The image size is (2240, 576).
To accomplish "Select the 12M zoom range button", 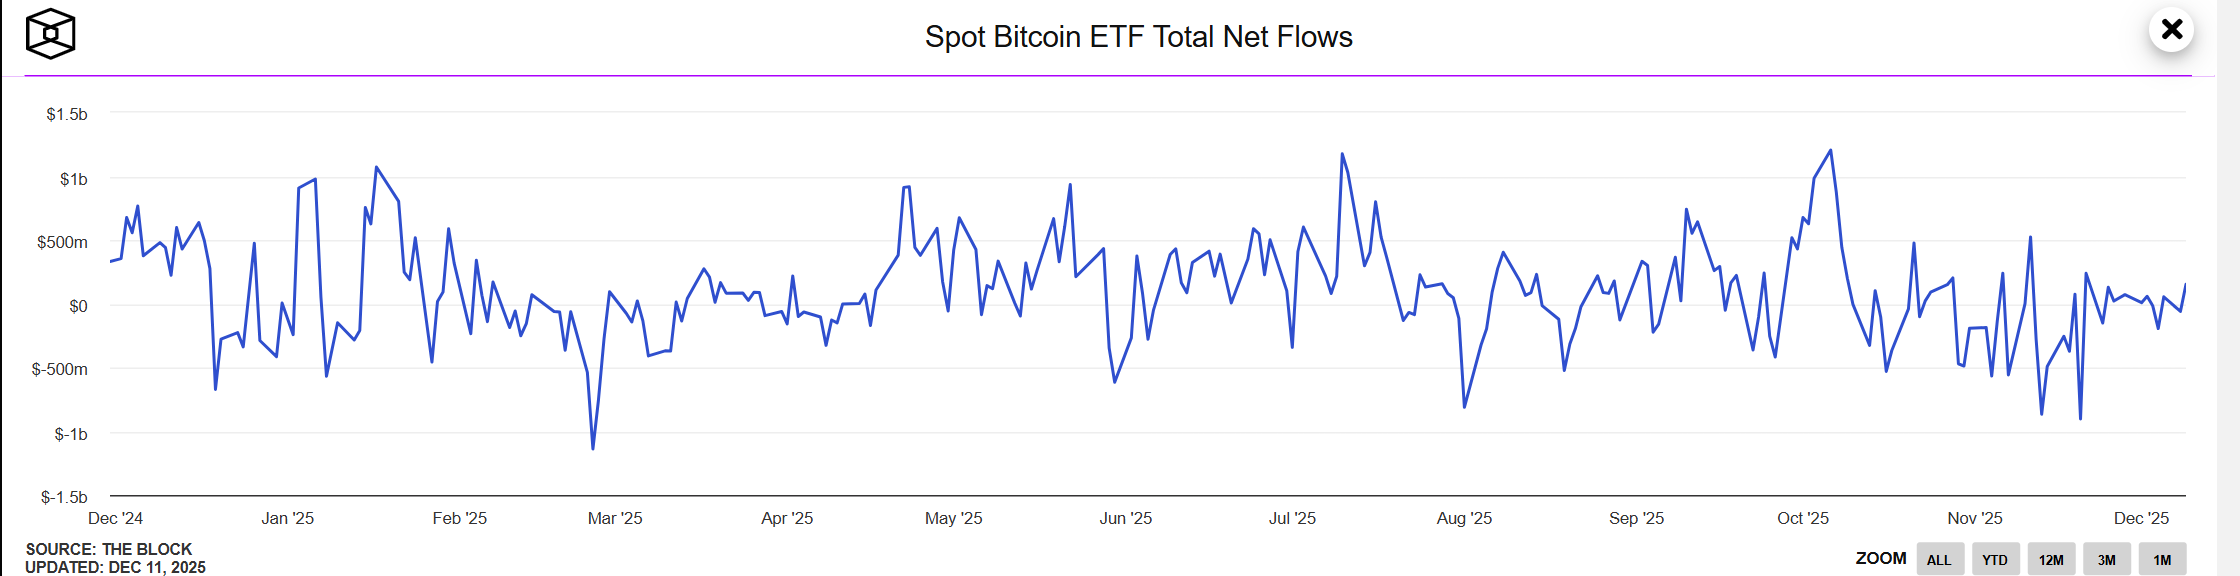I will click(2051, 559).
